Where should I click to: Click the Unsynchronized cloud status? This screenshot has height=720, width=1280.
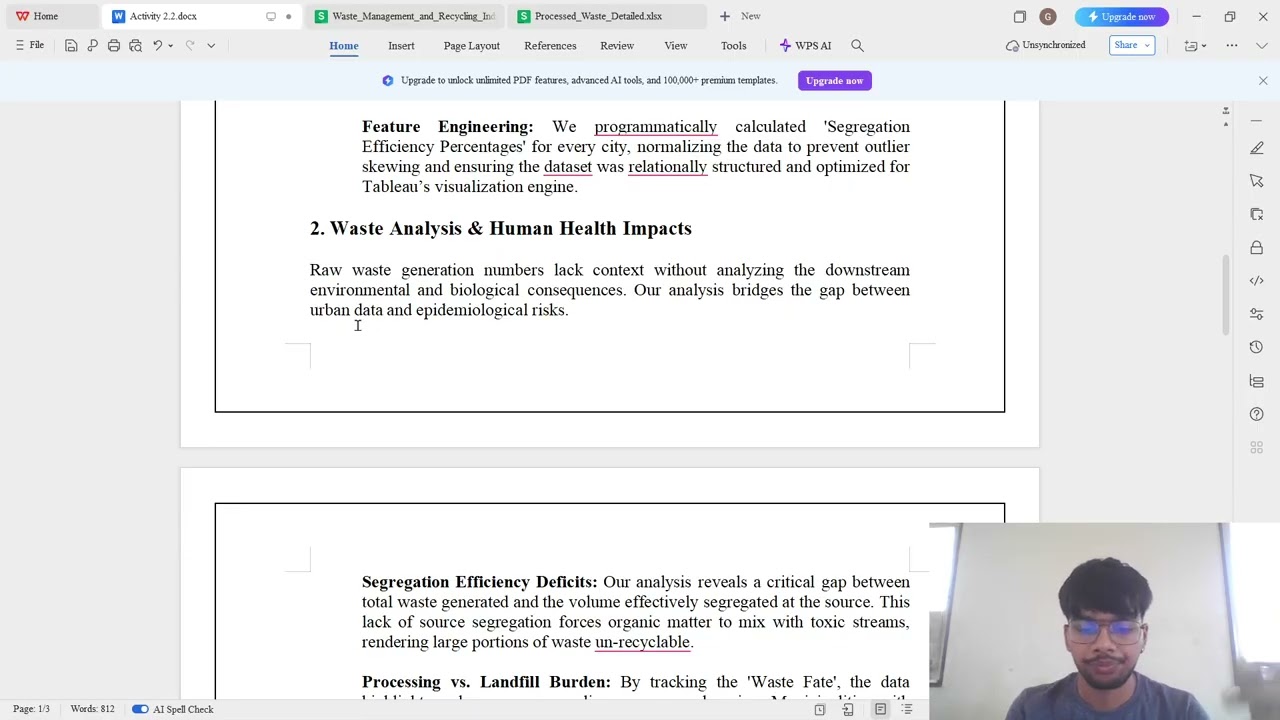coord(1046,45)
